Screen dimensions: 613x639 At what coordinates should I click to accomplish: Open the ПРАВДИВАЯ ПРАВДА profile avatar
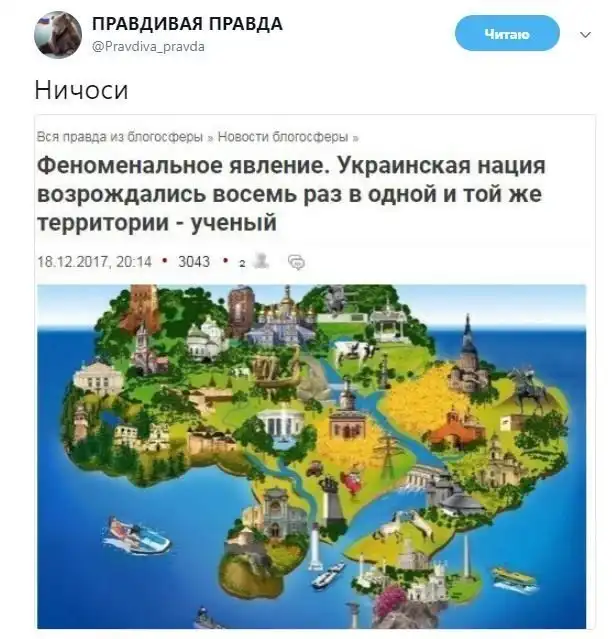coord(58,35)
